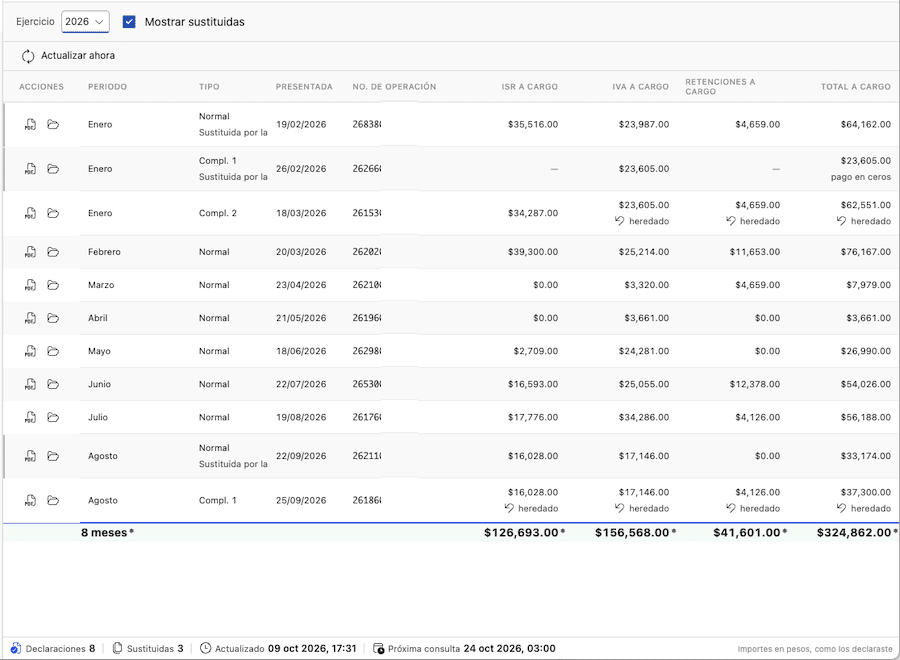
Task: Click the Actualizar ahora button
Action: tap(68, 56)
